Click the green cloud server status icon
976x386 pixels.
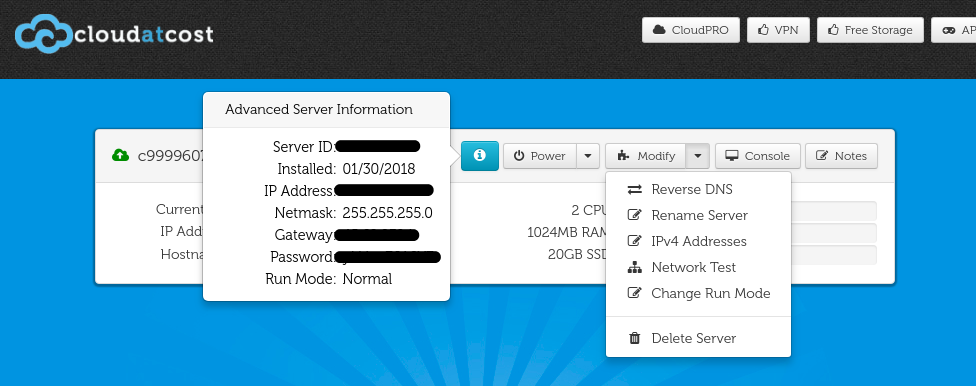click(121, 156)
